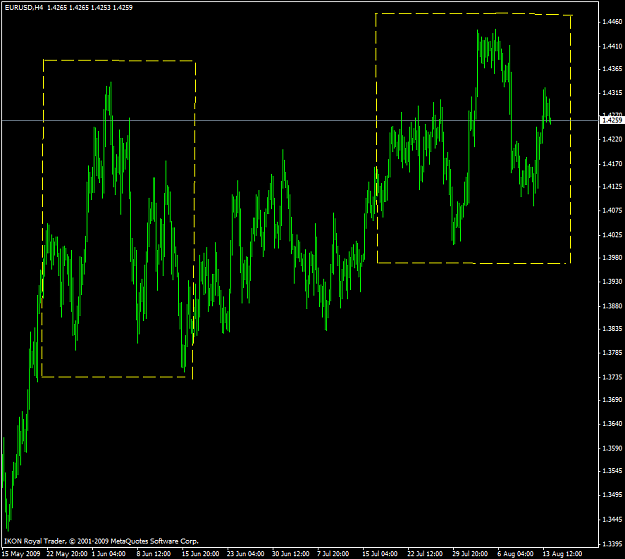The height and width of the screenshot is (559, 625).
Task: Click the 1.4075 price scale label
Action: click(612, 210)
